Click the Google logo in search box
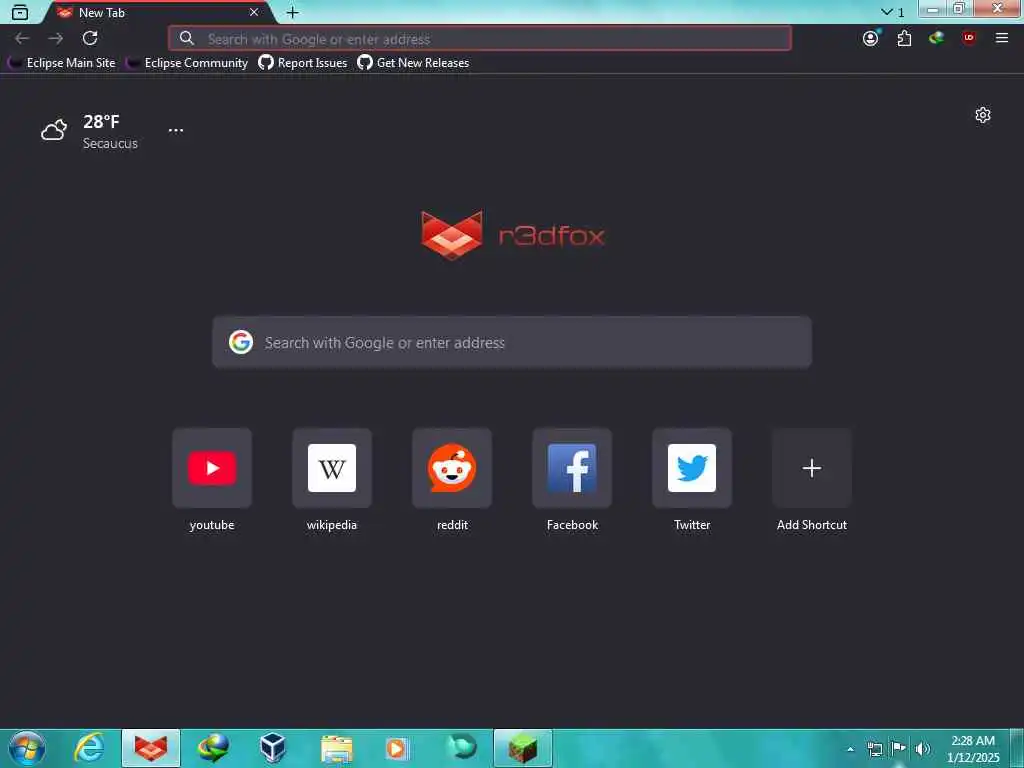 point(241,342)
